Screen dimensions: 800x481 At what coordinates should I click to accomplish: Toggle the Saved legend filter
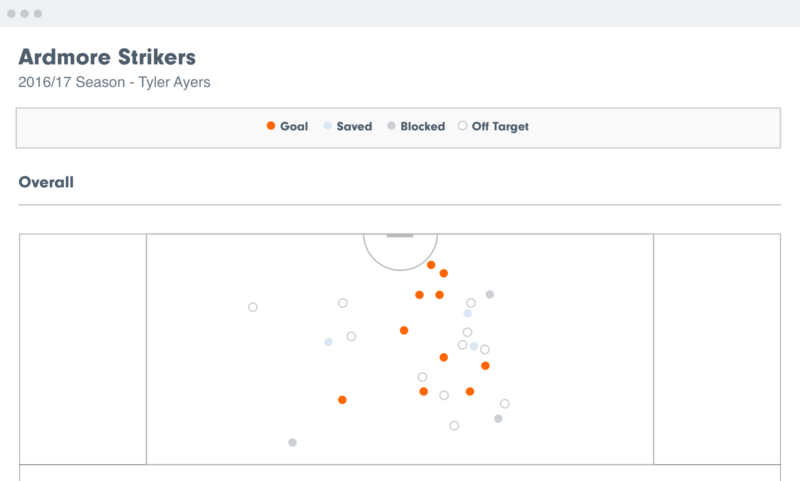(348, 126)
